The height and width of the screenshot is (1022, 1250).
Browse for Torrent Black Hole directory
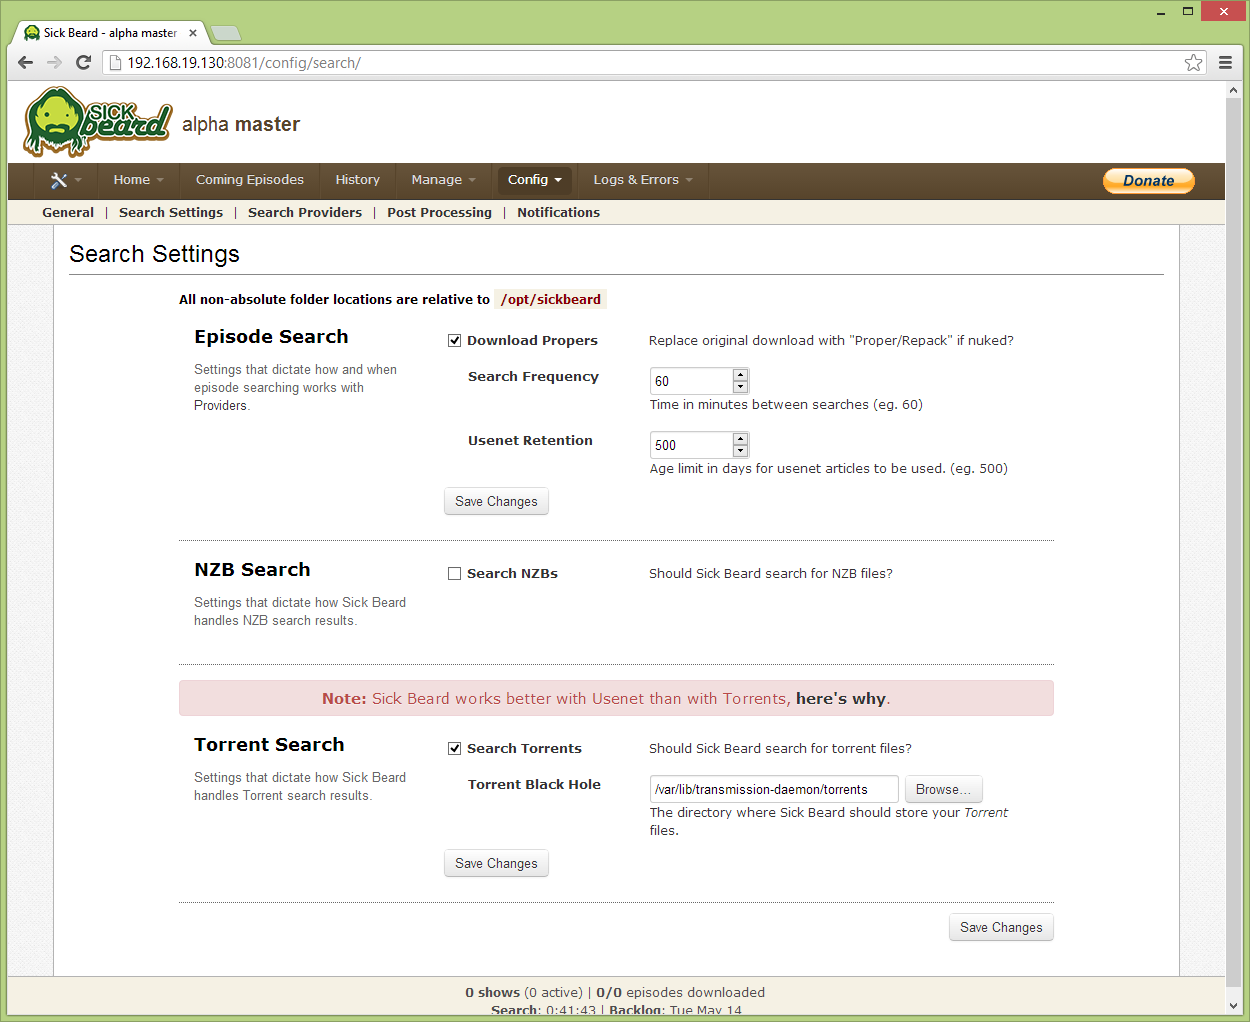(x=943, y=790)
